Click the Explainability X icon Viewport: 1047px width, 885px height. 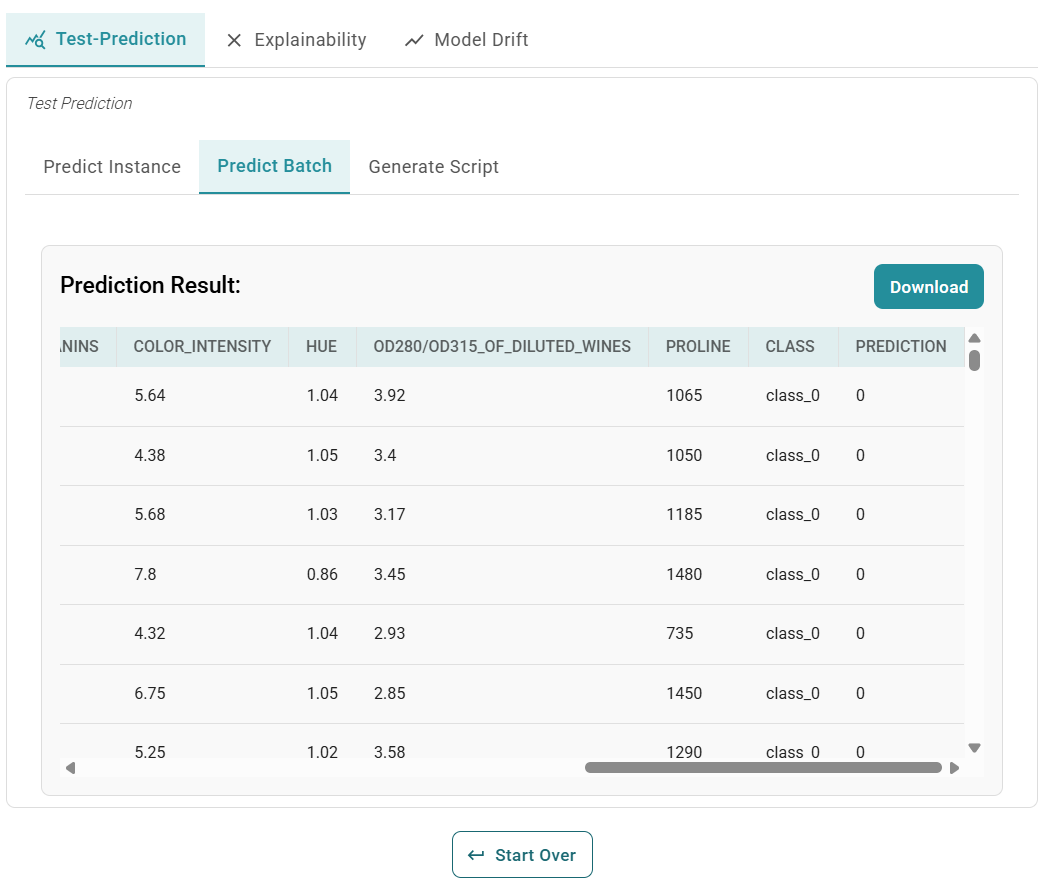tap(234, 40)
